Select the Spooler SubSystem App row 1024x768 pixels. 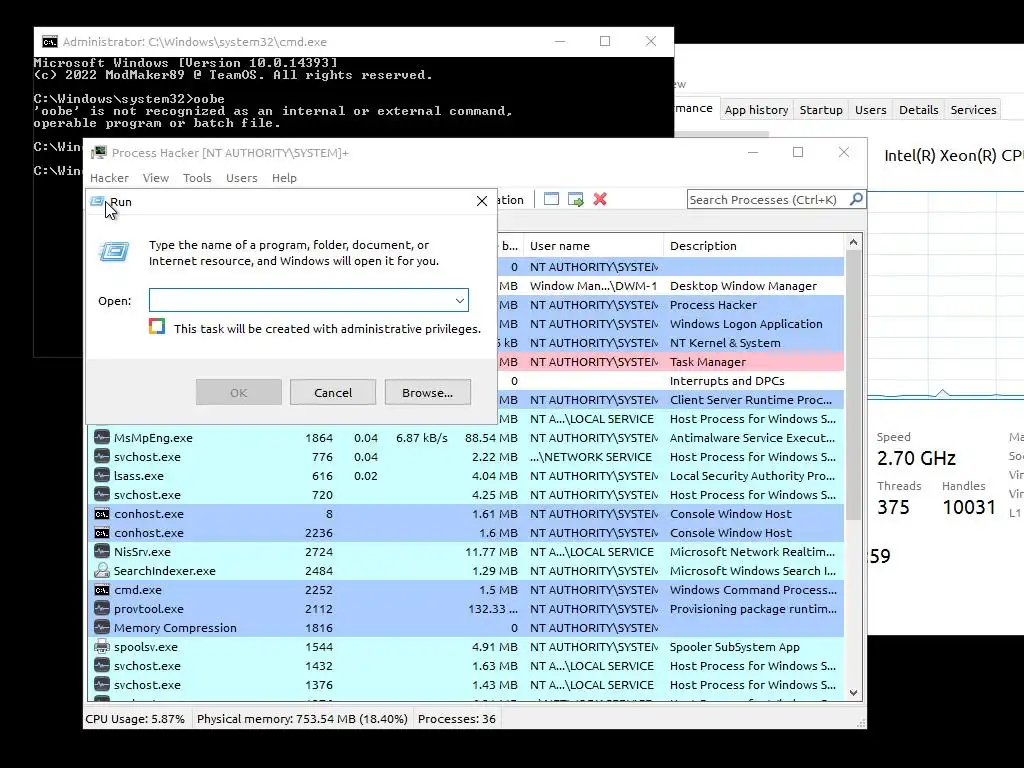click(466, 647)
